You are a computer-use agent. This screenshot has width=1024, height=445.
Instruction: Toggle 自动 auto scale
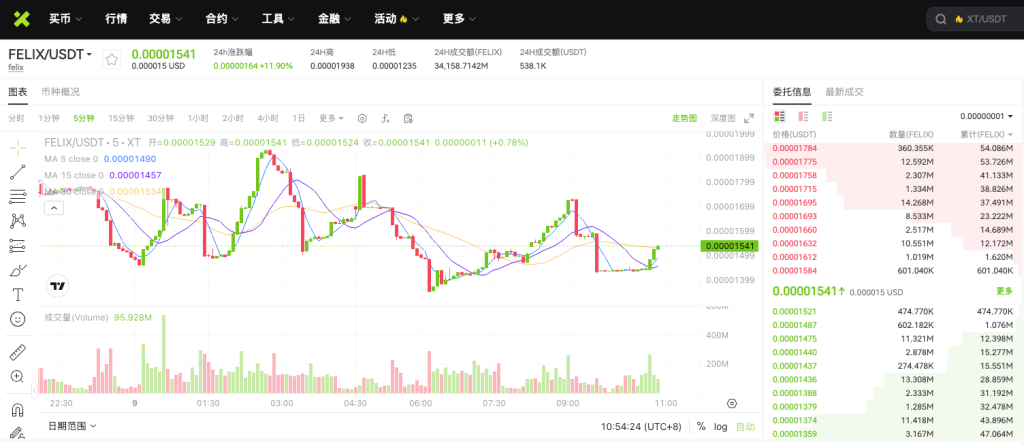tap(745, 427)
